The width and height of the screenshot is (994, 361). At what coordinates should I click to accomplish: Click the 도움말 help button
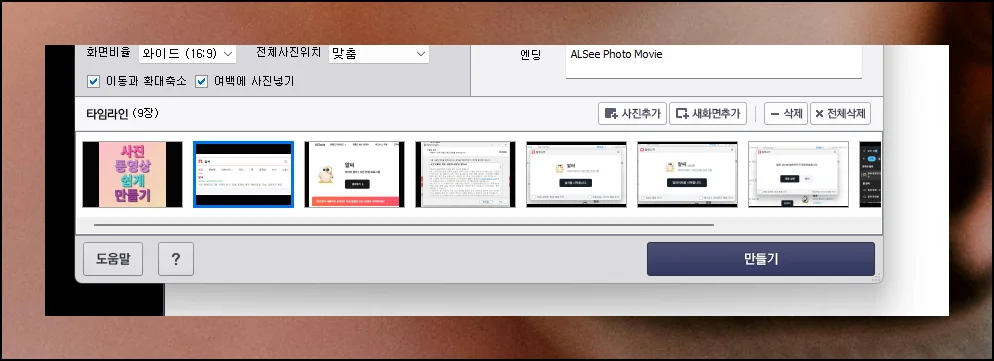coord(113,259)
